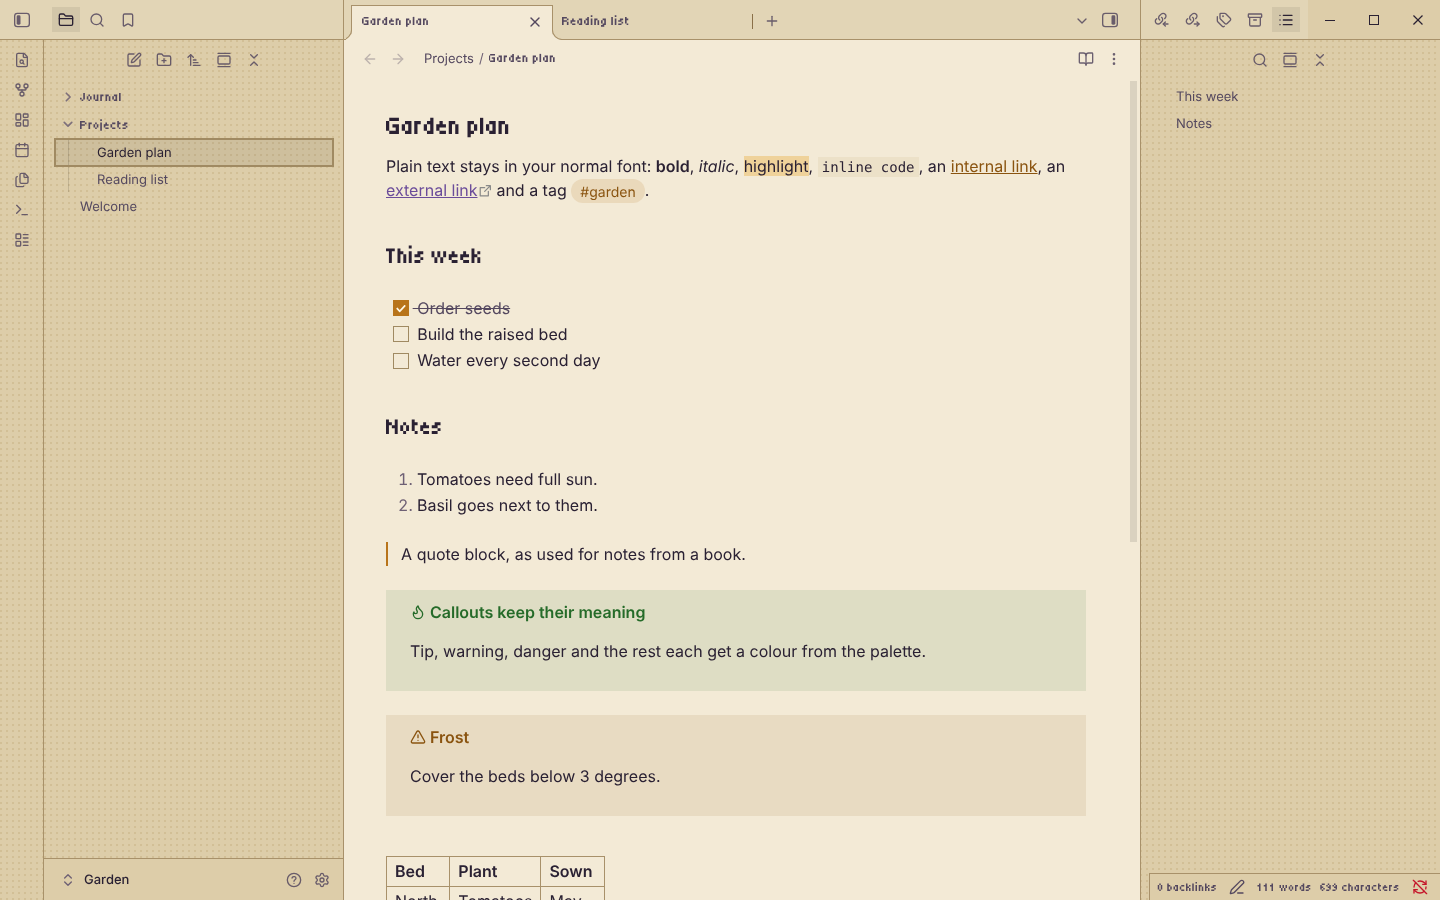
Task: Toggle the right sidebar visibility
Action: [1110, 20]
